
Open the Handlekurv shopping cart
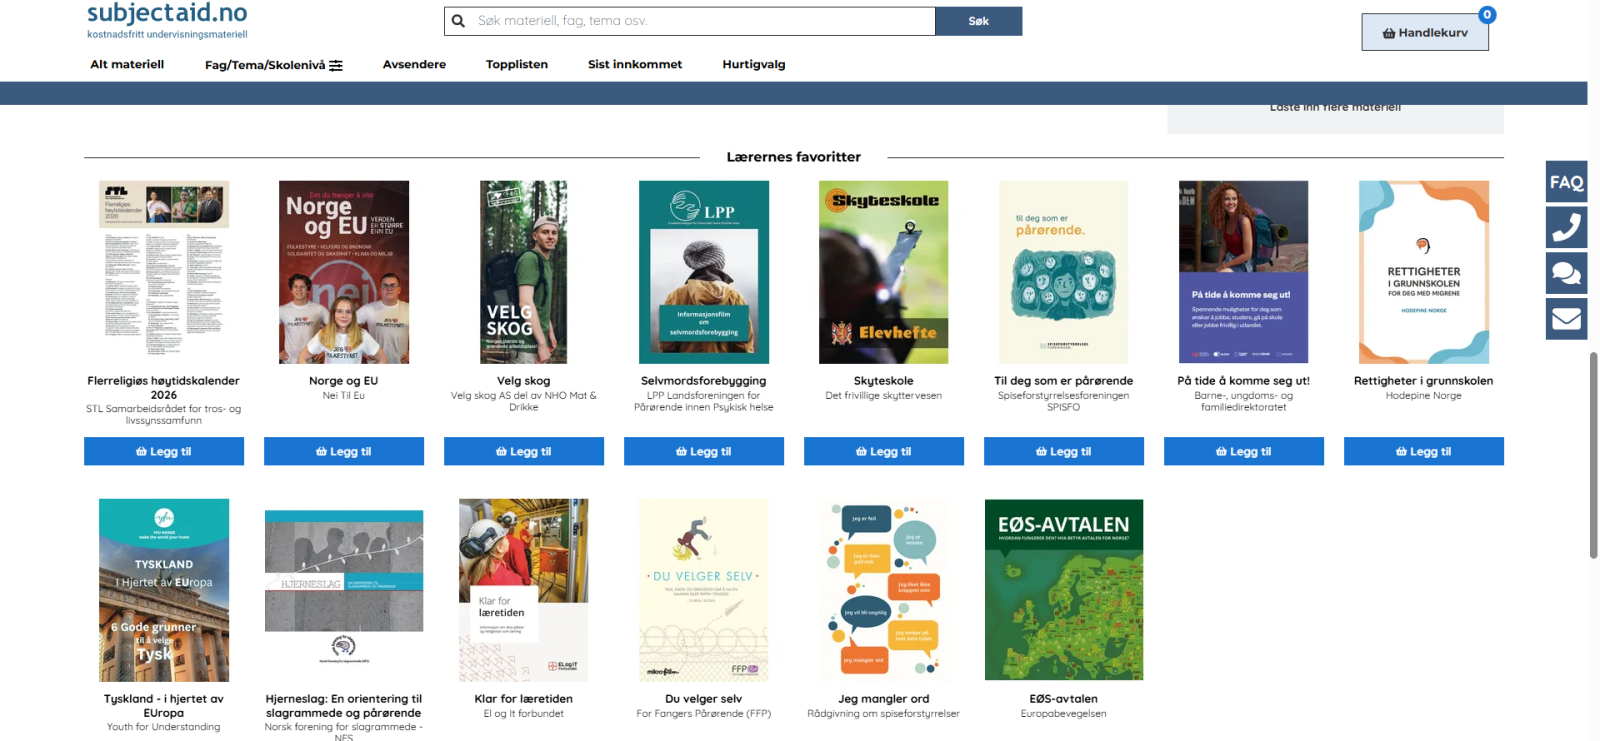[1424, 33]
